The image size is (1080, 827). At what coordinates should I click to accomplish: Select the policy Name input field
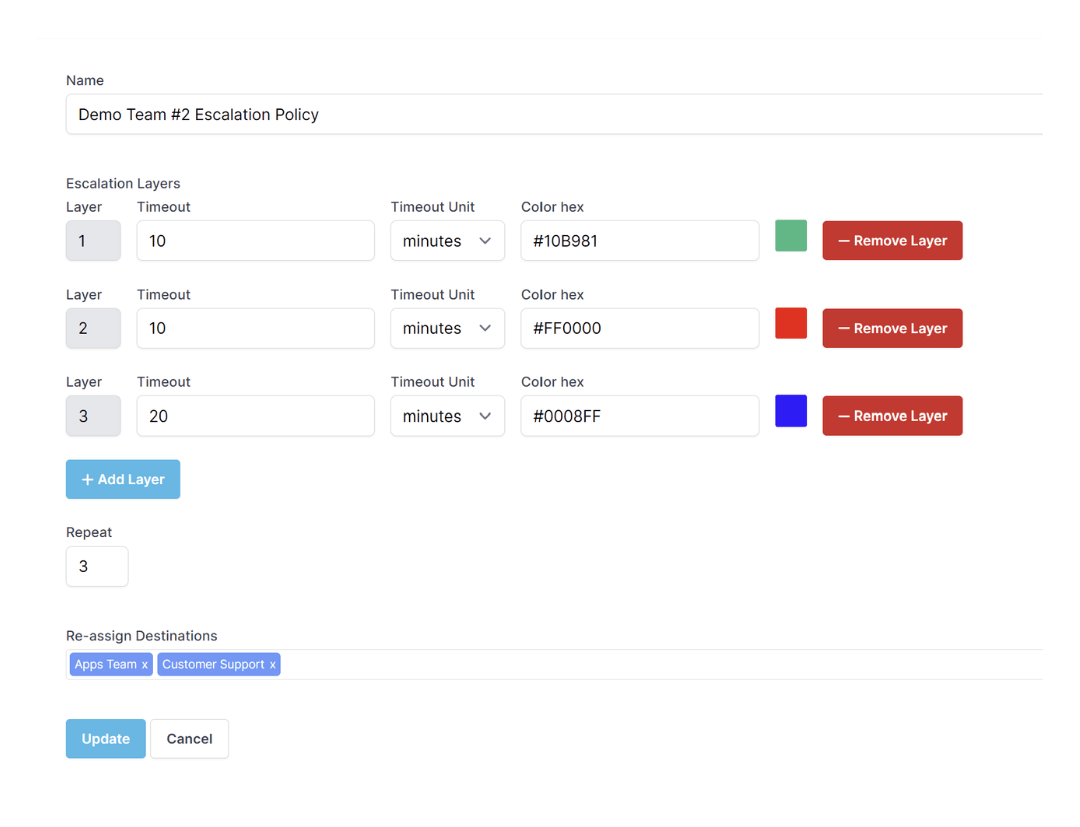[400, 114]
